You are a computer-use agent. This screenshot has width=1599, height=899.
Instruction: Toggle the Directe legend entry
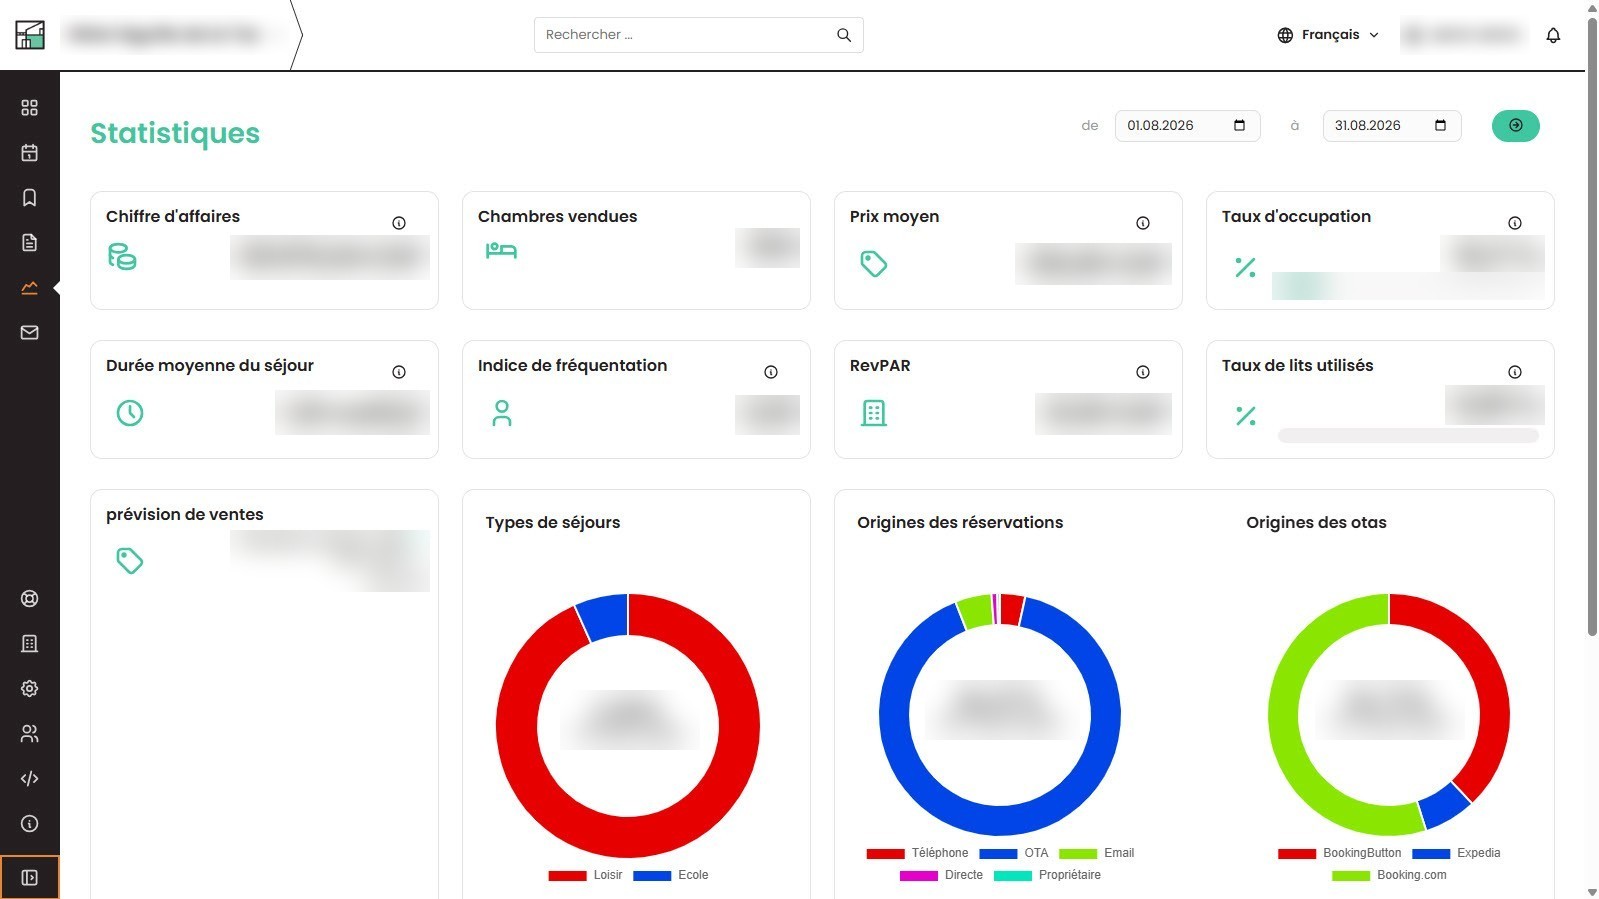click(941, 876)
